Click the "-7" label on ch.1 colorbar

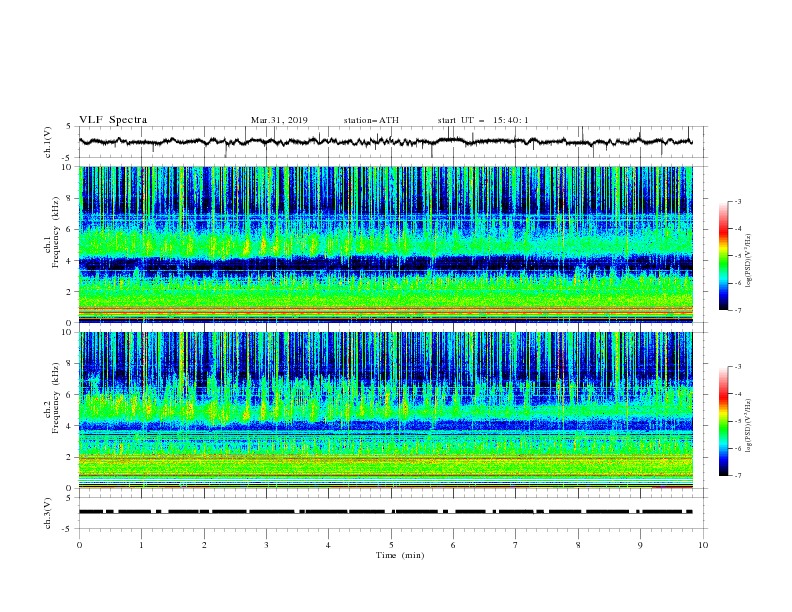click(x=738, y=310)
